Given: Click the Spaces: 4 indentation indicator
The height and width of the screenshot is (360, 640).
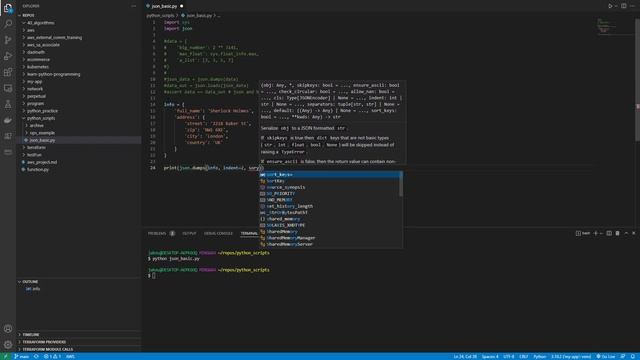Looking at the screenshot, I should (490, 356).
